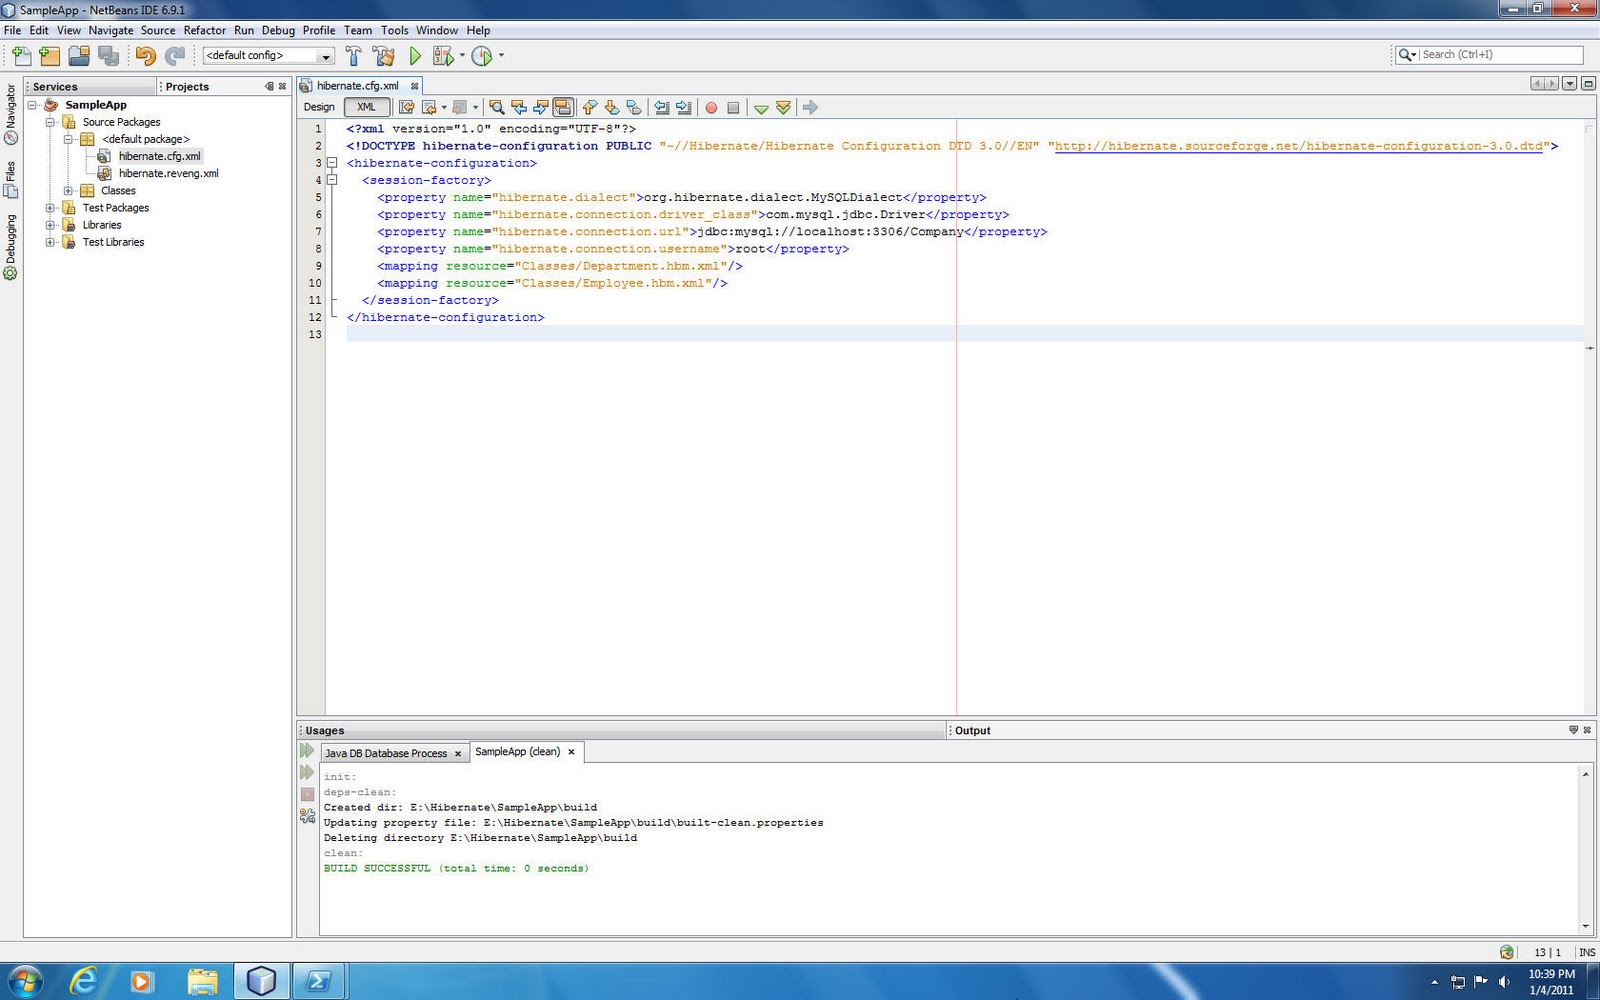Collapse the session-factory code fold
The width and height of the screenshot is (1600, 1000).
pos(331,180)
